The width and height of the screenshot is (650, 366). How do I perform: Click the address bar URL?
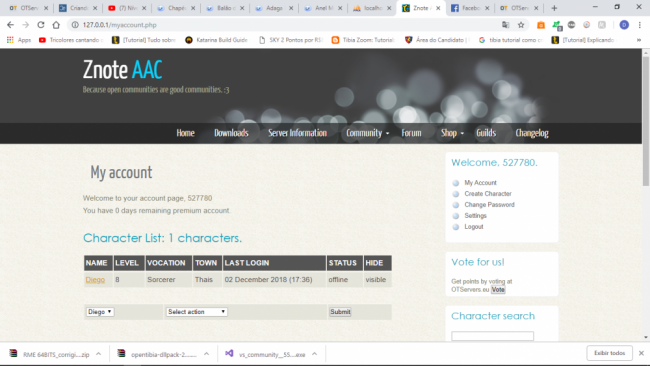[x=119, y=25]
